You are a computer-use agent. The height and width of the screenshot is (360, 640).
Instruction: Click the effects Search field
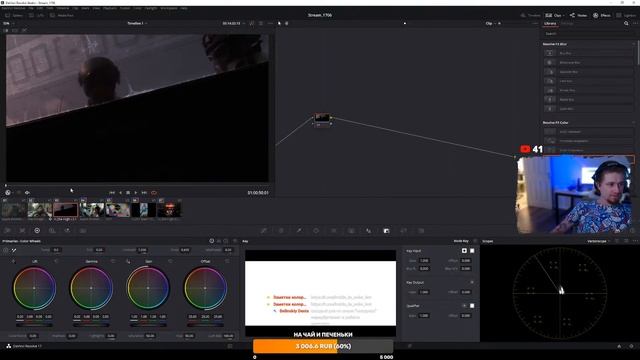588,33
